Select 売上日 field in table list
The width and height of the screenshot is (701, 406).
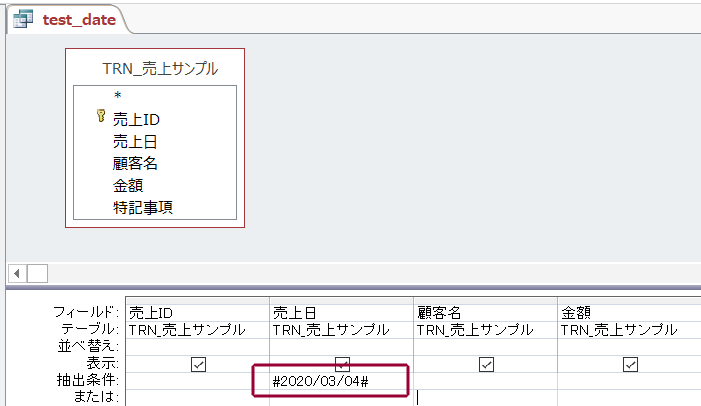click(134, 141)
